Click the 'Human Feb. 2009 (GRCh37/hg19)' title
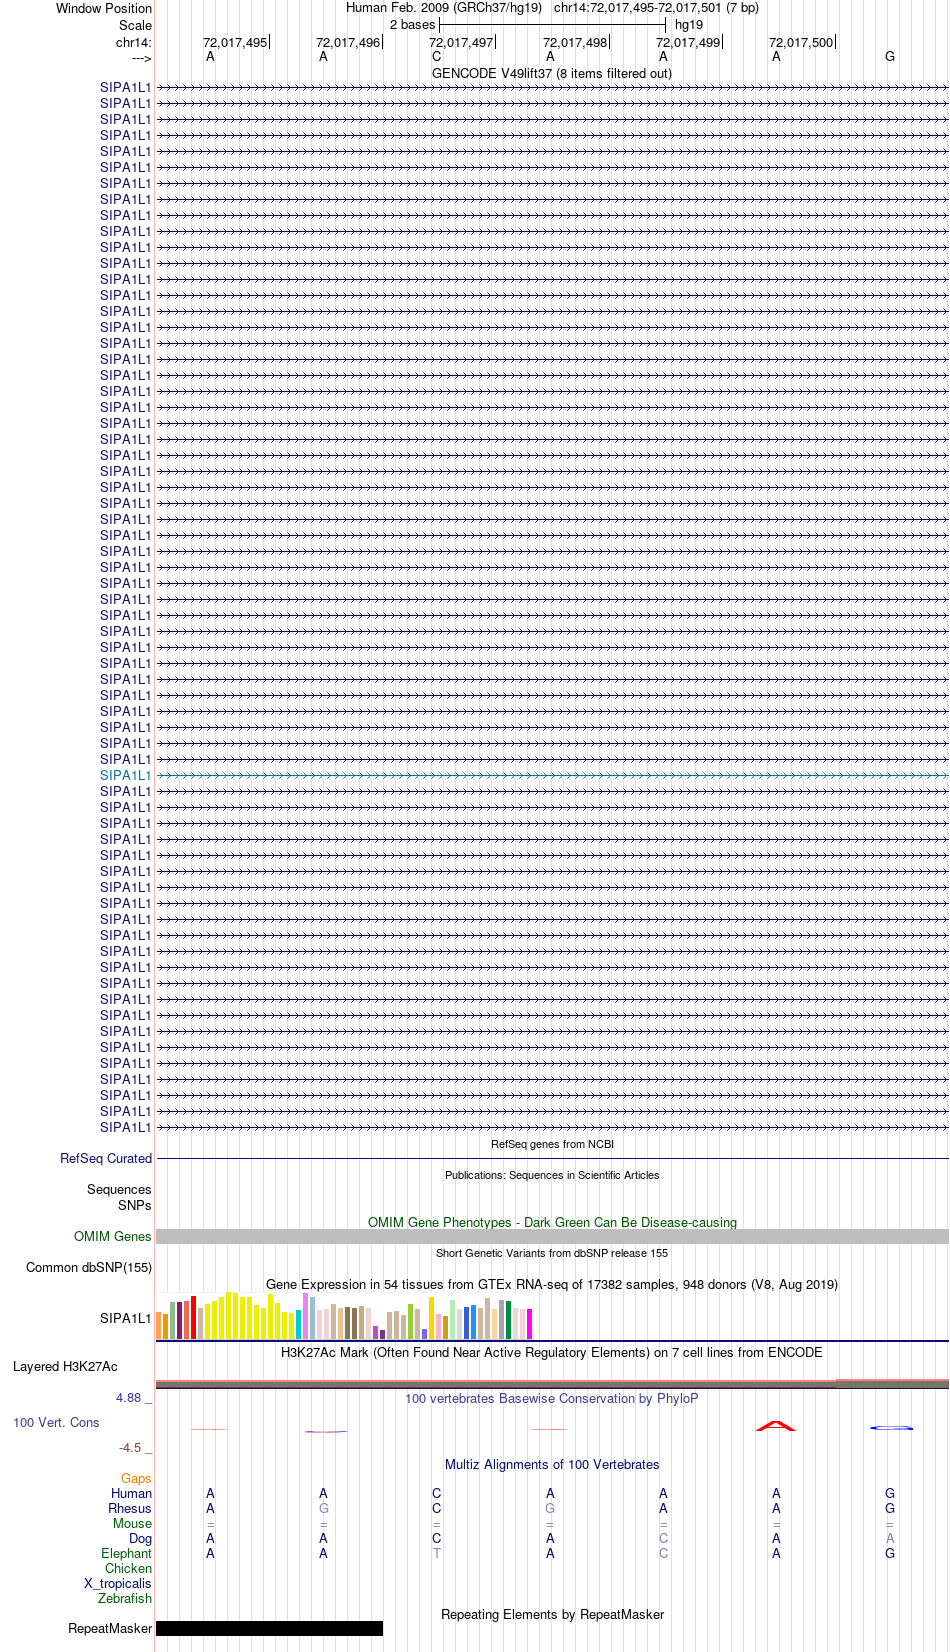Viewport: 950px width, 1652px height. click(444, 7)
